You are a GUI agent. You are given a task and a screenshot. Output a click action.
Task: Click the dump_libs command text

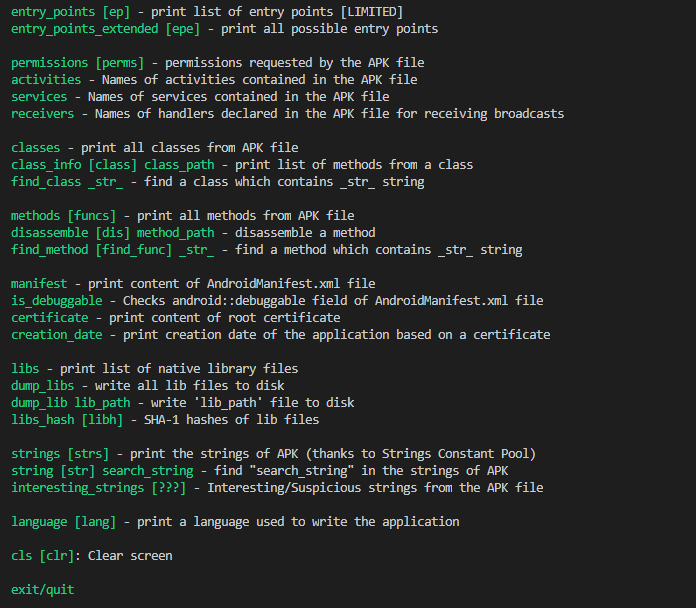coord(43,386)
